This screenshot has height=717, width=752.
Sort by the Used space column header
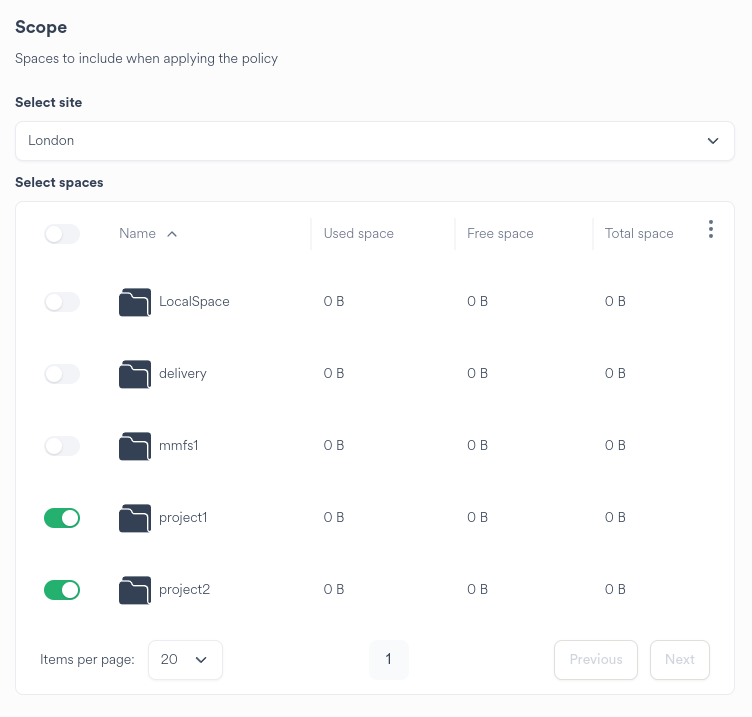pyautogui.click(x=358, y=234)
